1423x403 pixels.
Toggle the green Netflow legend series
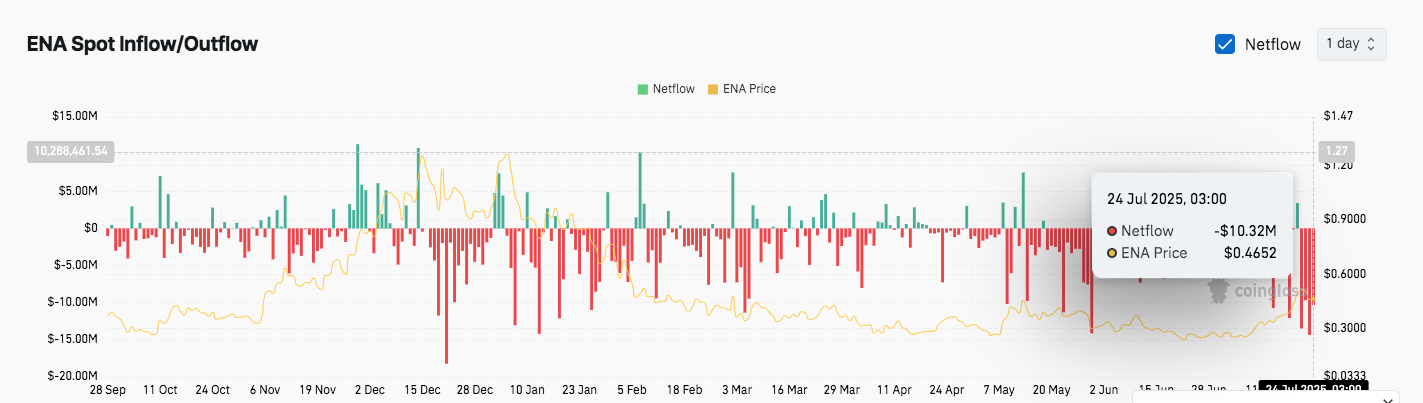[666, 89]
